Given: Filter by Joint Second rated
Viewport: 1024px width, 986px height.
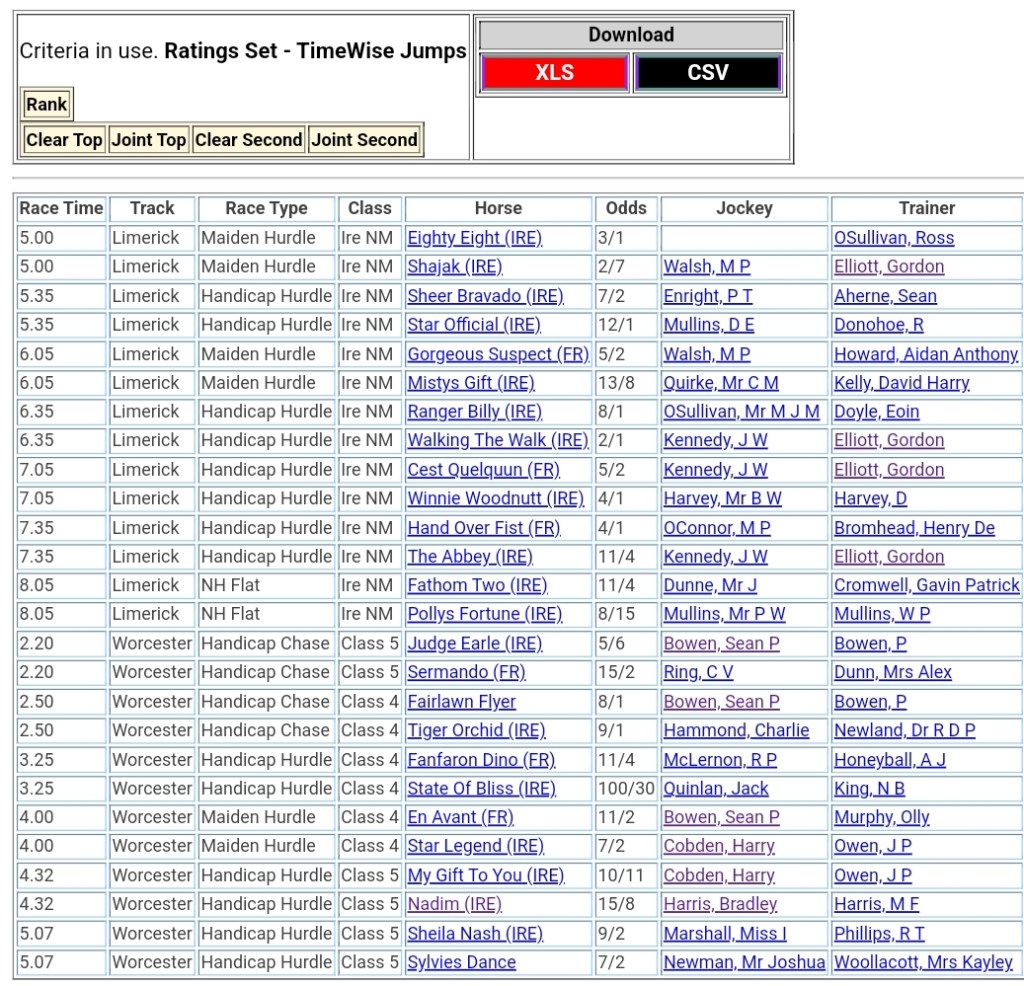Looking at the screenshot, I should pos(364,140).
